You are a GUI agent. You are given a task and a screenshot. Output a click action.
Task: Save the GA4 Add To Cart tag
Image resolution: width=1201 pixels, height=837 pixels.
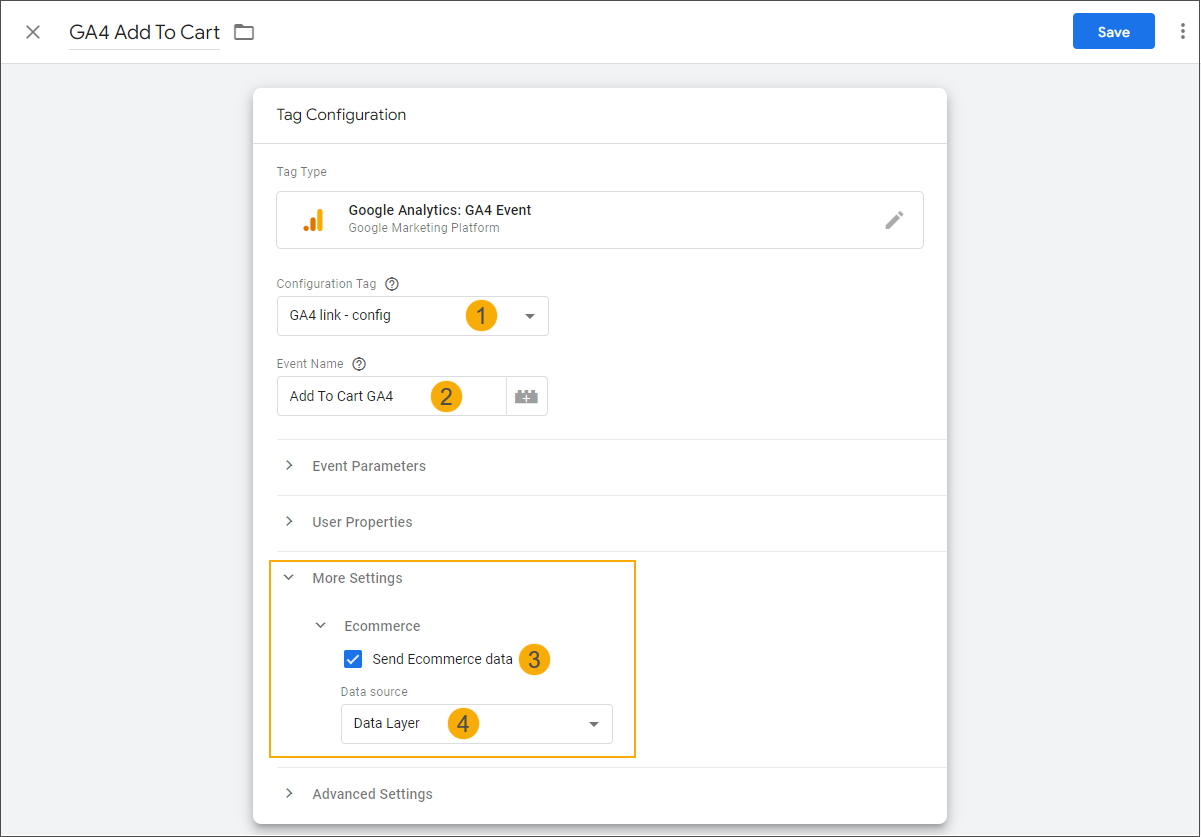coord(1113,31)
